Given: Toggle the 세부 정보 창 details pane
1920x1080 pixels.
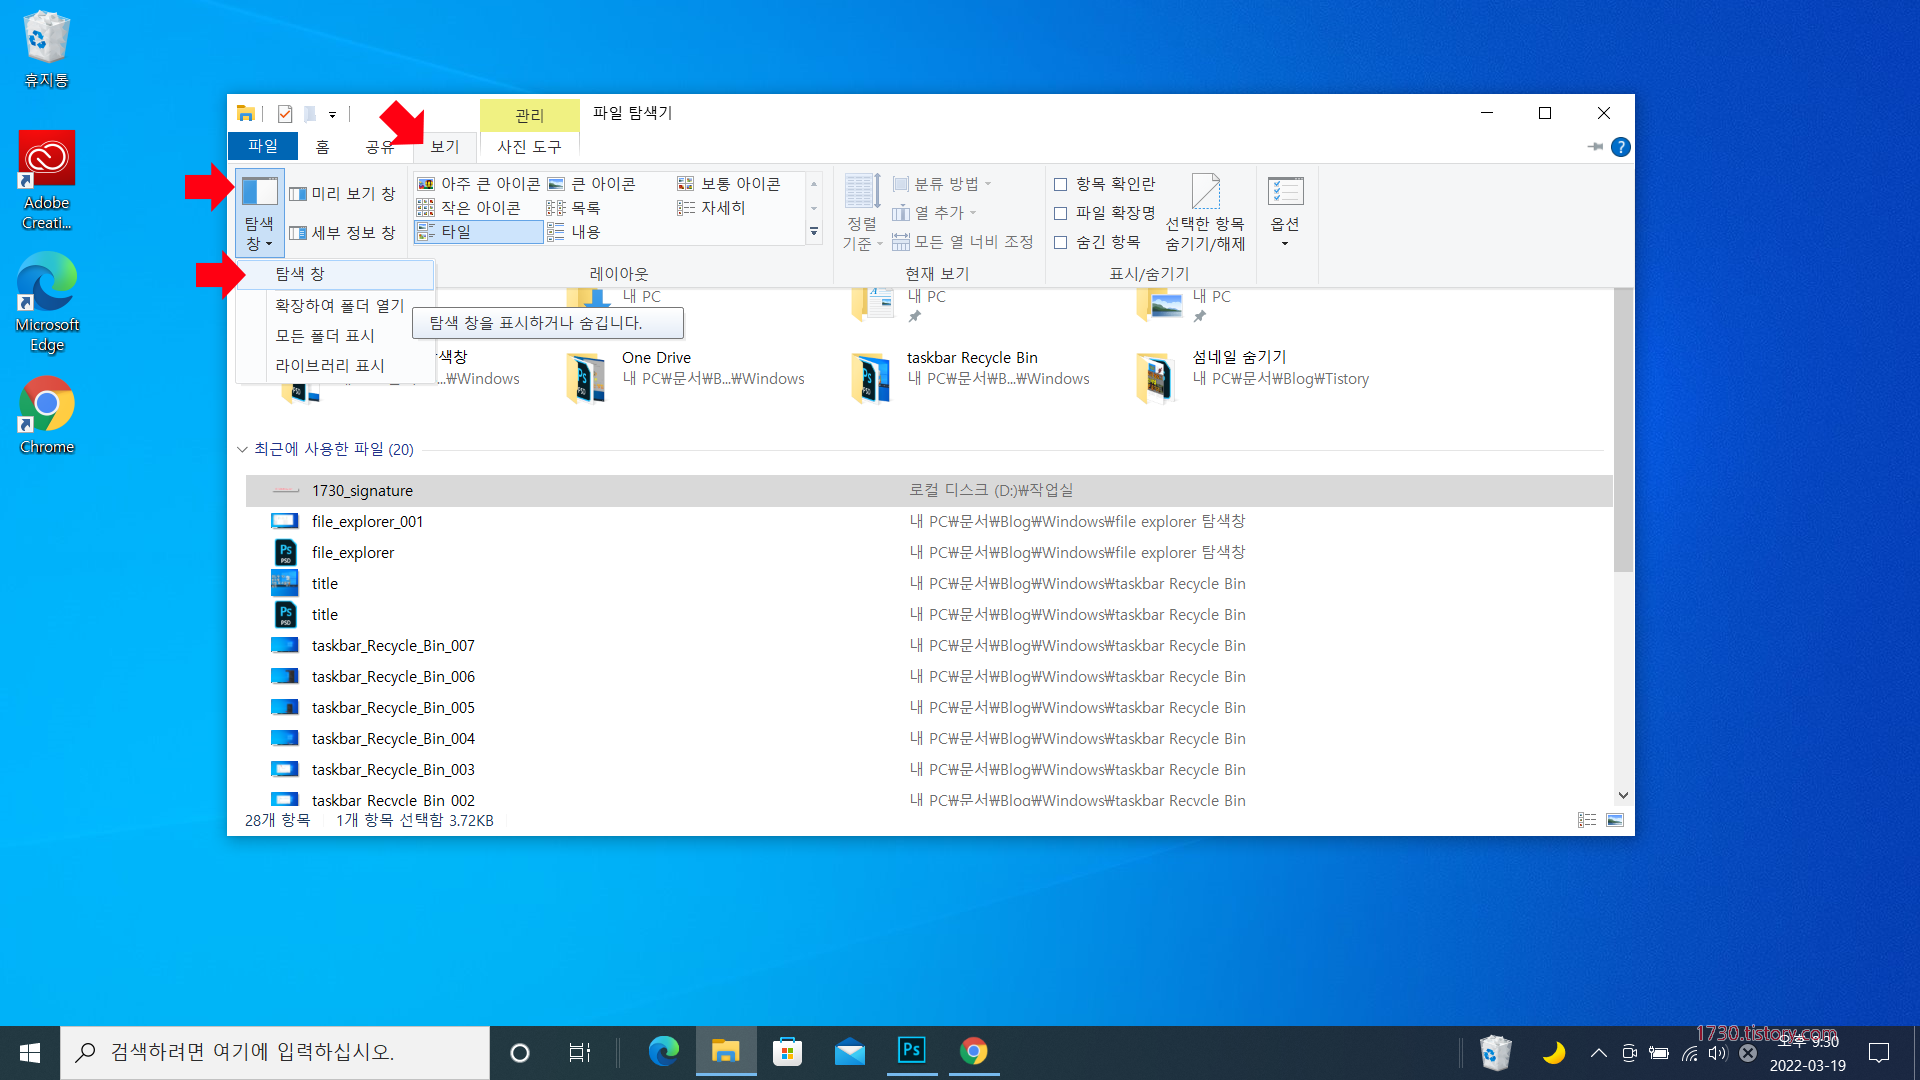Looking at the screenshot, I should pos(343,233).
